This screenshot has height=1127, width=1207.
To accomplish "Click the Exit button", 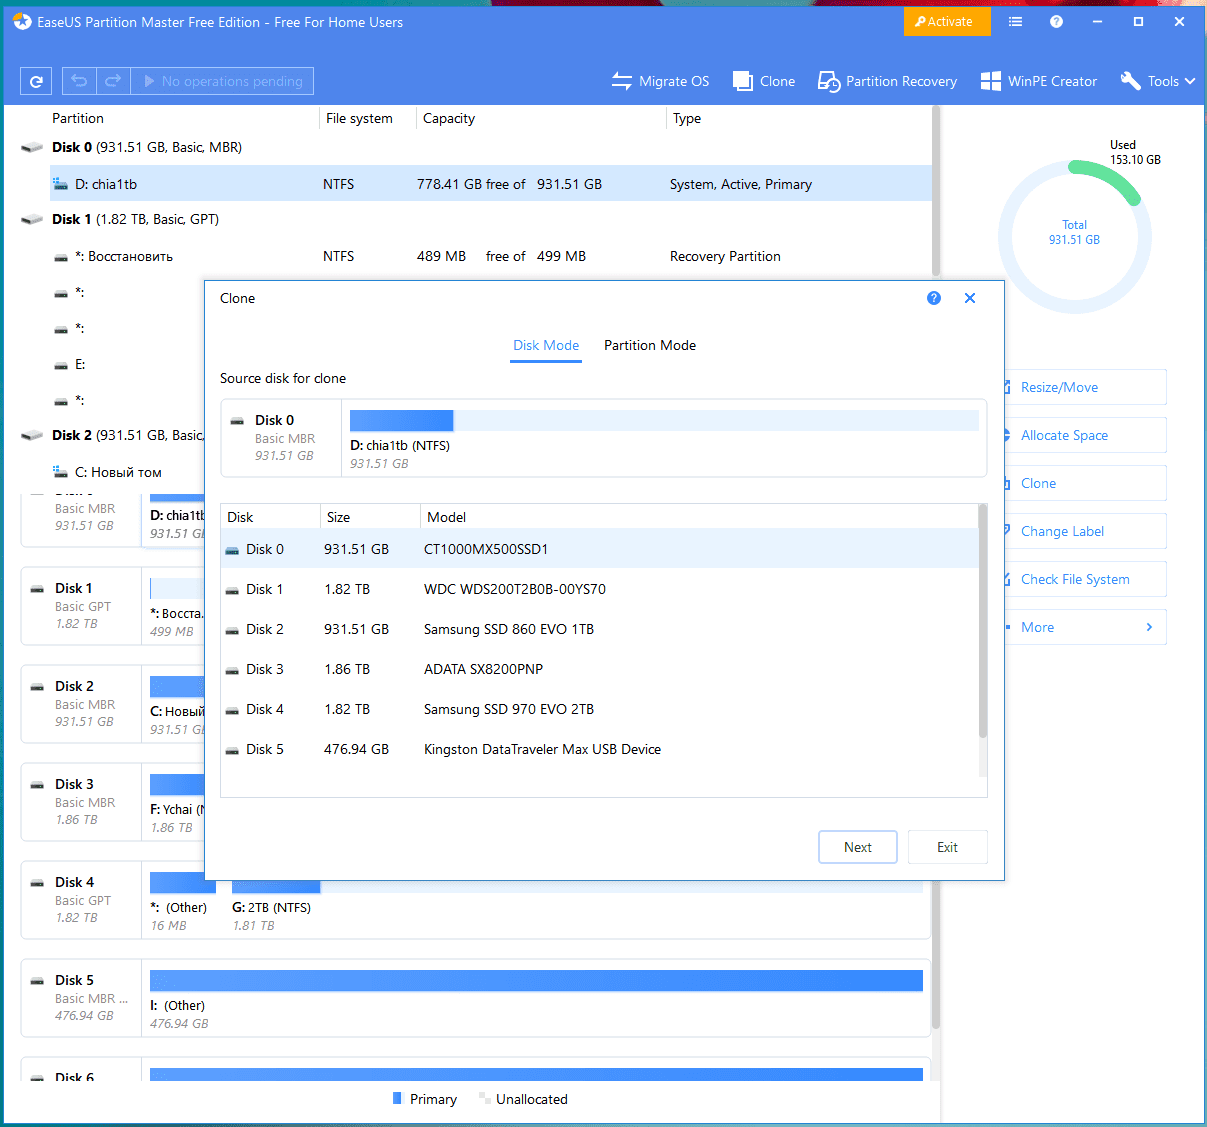I will point(948,847).
